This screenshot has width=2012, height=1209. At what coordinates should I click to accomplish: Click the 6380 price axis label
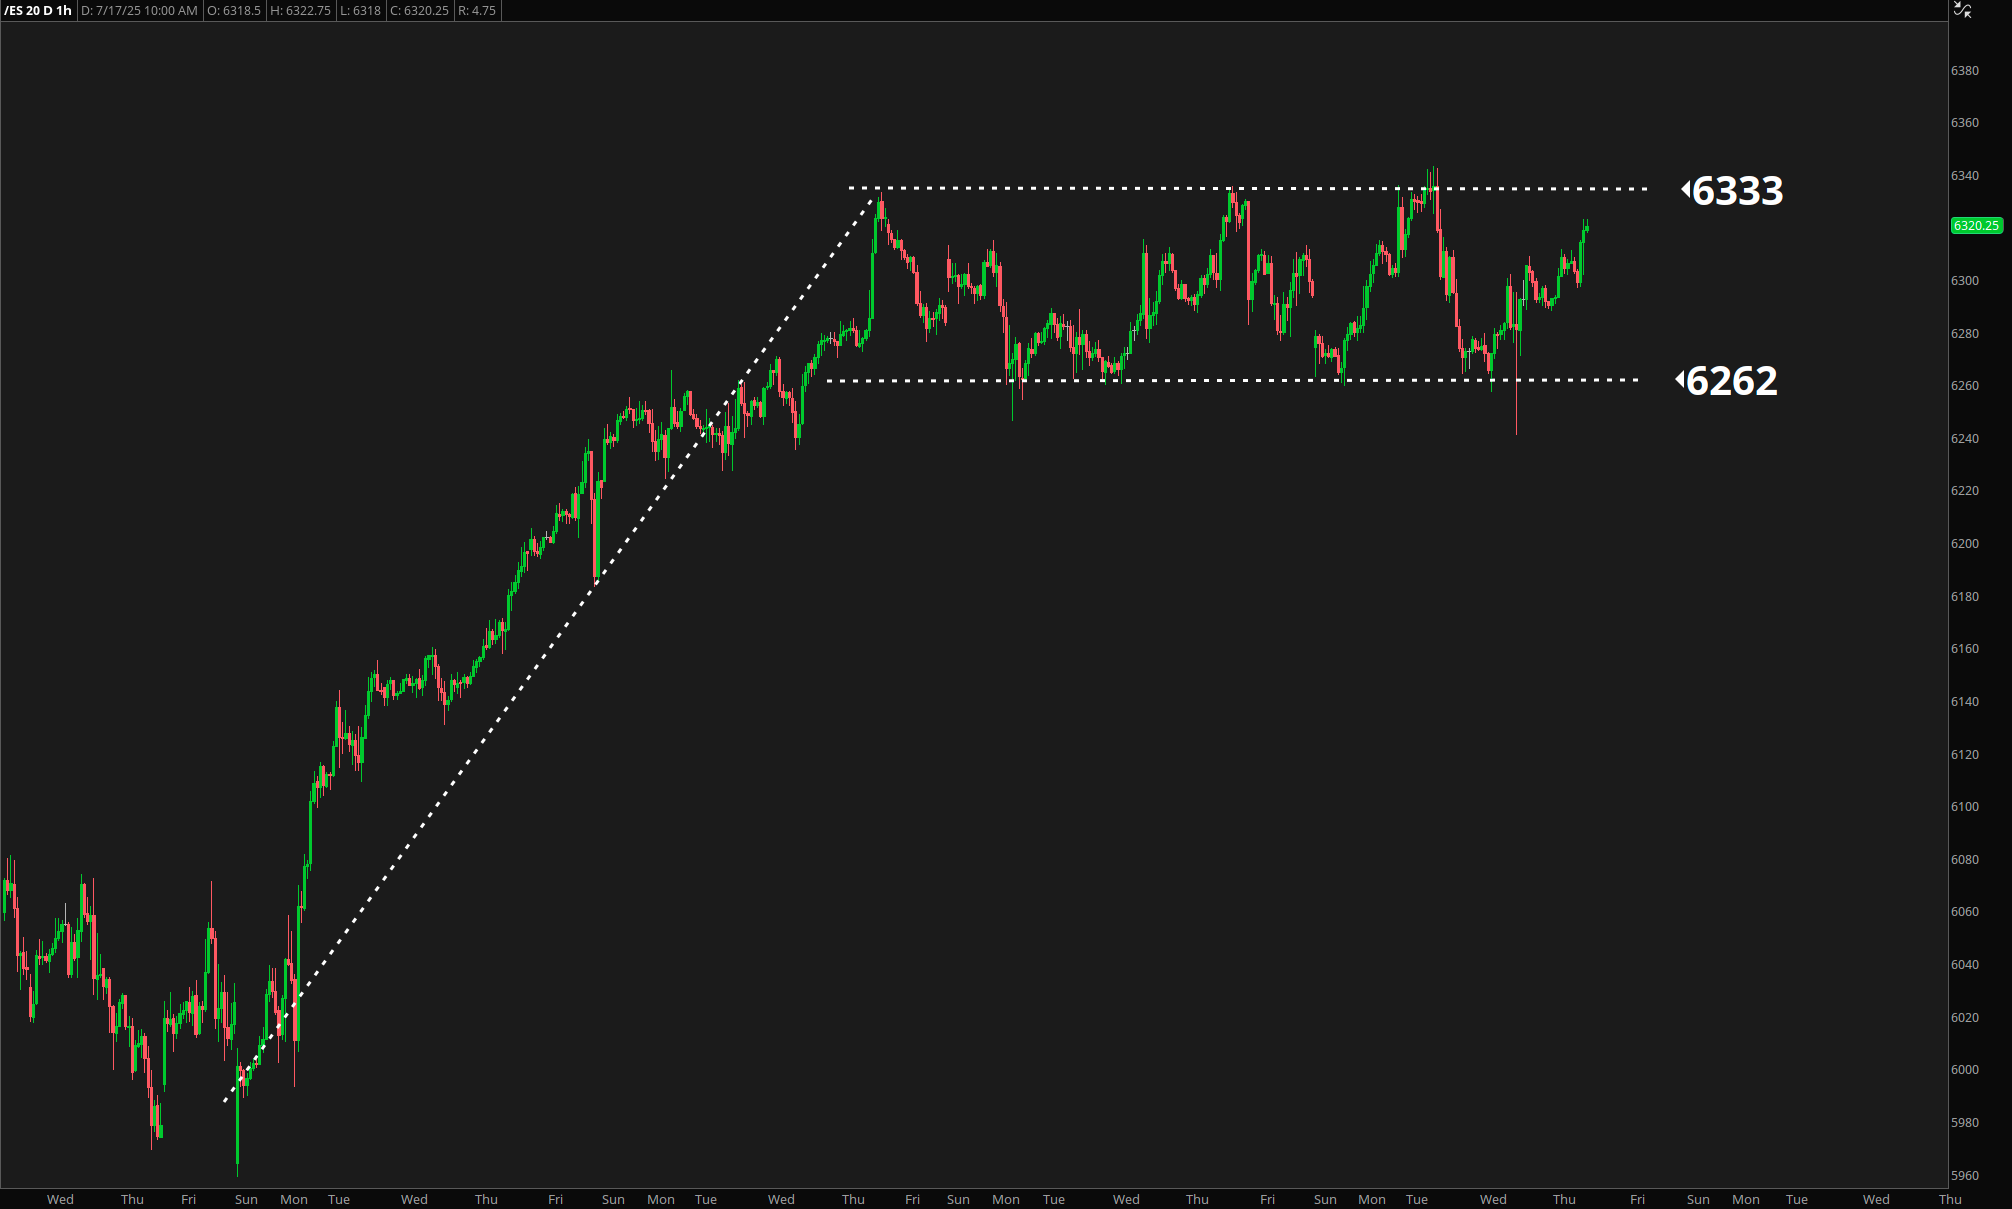point(1965,71)
